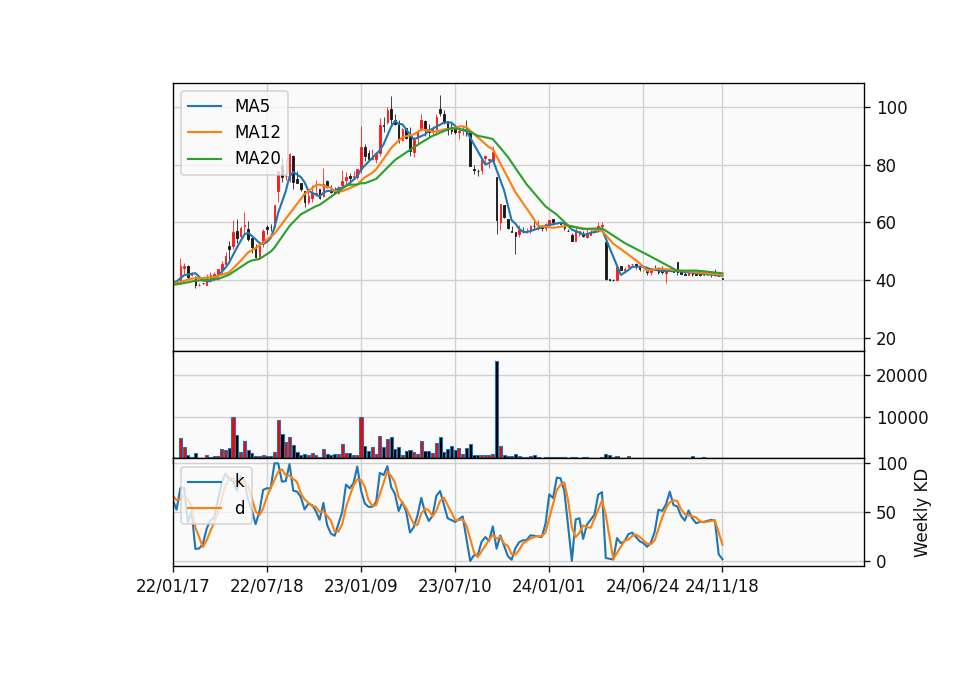The height and width of the screenshot is (690, 960).
Task: Click the price axis value 40
Action: coord(887,281)
